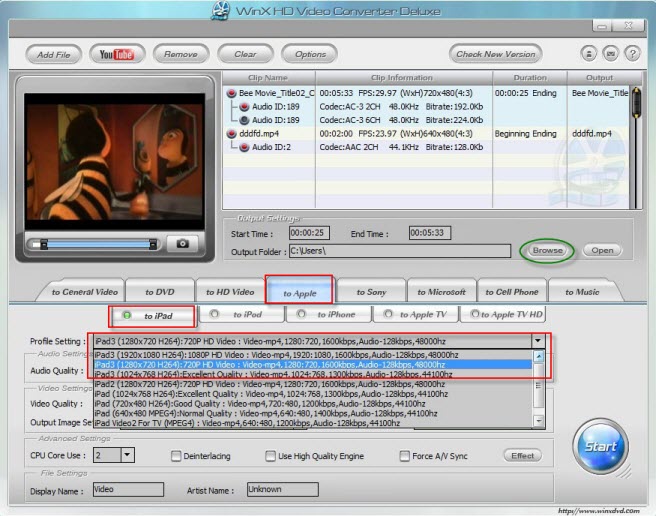
Task: Choose iPad 720x480 Good Quality profile
Action: pos(313,404)
